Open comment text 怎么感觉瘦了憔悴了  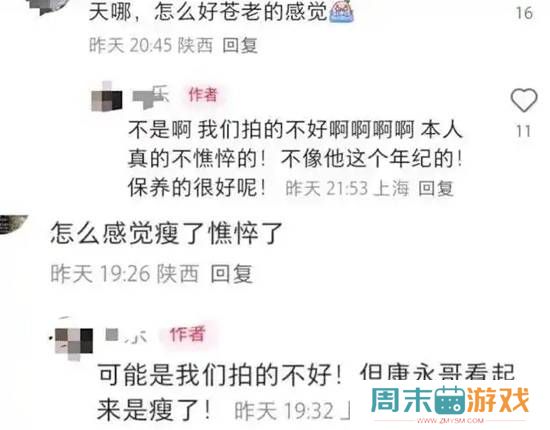click(x=167, y=233)
